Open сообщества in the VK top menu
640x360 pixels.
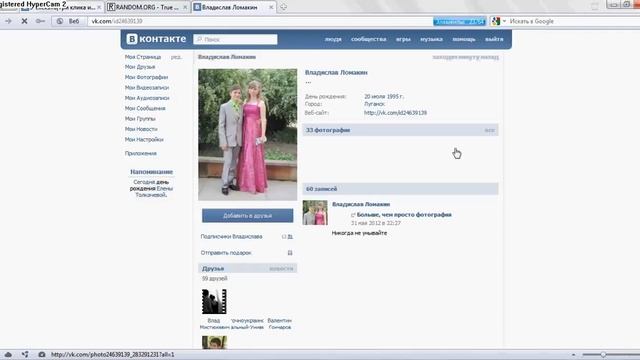coord(369,39)
